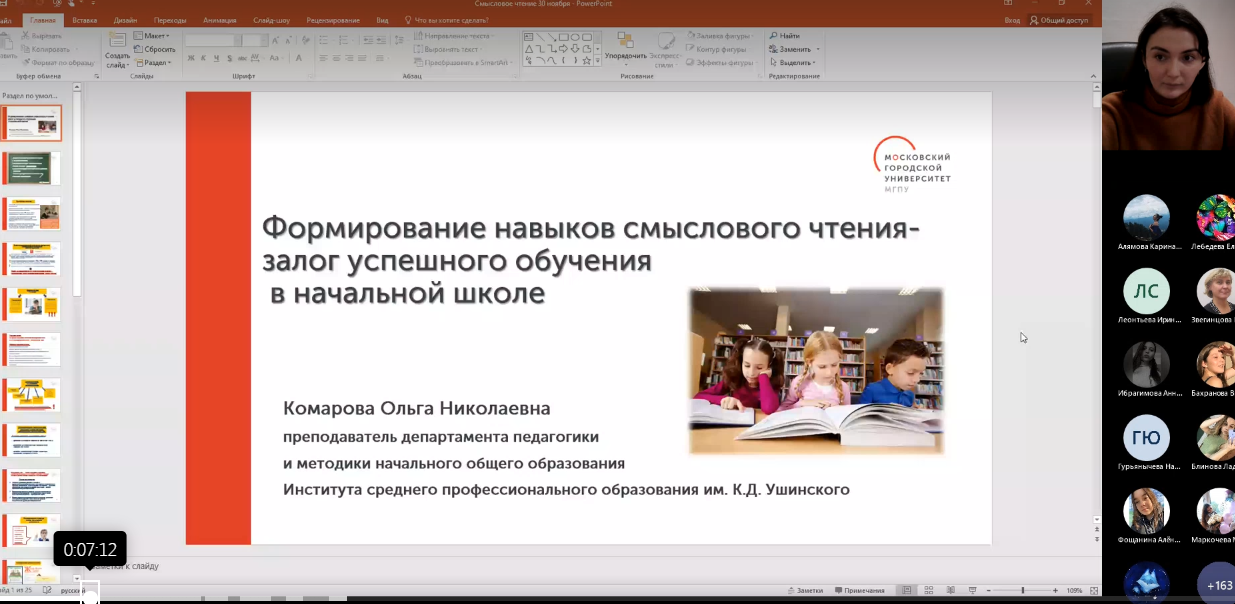Toggle normal view button in status bar
1235x604 pixels.
point(907,591)
